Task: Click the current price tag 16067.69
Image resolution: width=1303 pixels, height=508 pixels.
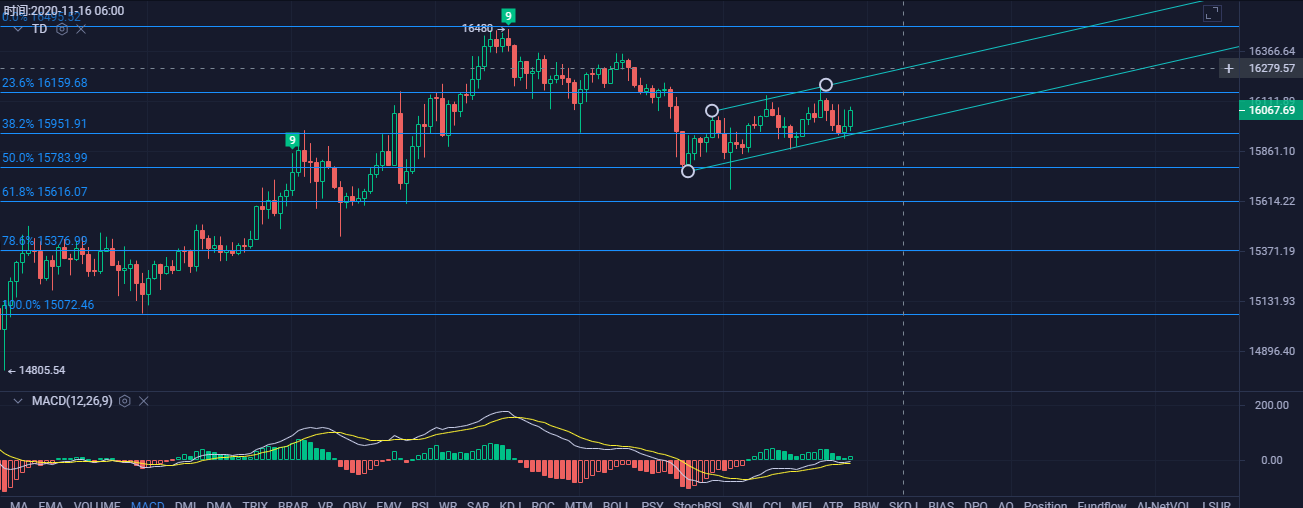Action: pyautogui.click(x=1271, y=110)
